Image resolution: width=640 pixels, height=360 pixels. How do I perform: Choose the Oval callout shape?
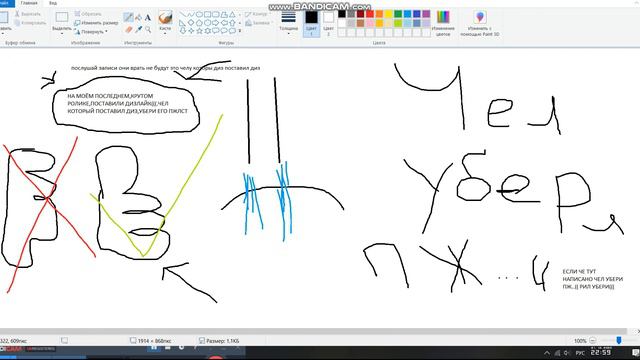tap(224, 31)
